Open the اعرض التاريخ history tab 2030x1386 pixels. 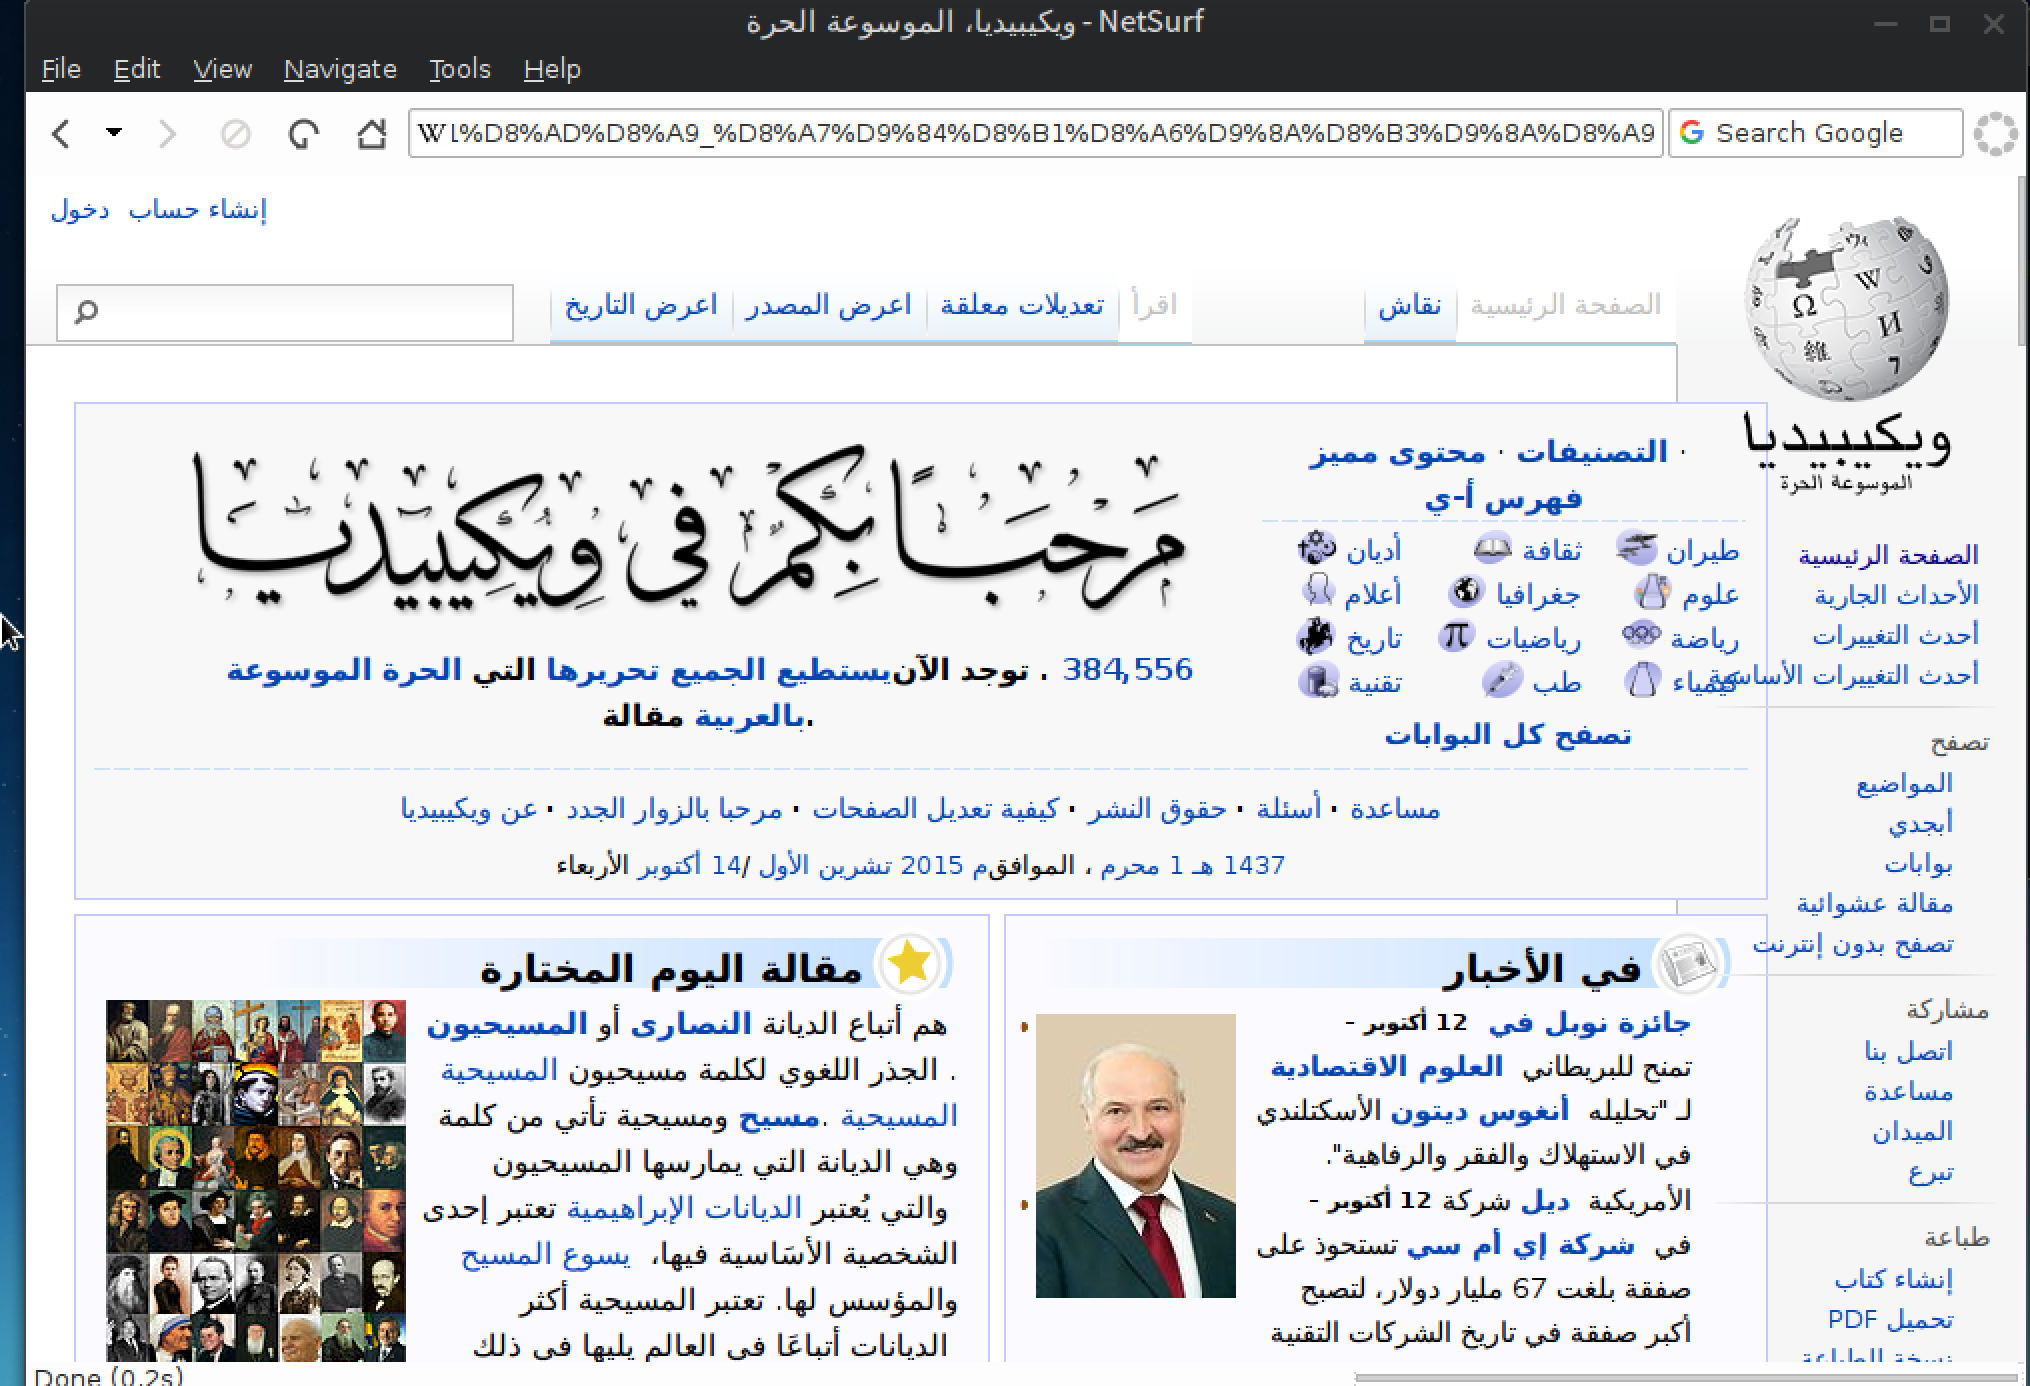(x=641, y=306)
